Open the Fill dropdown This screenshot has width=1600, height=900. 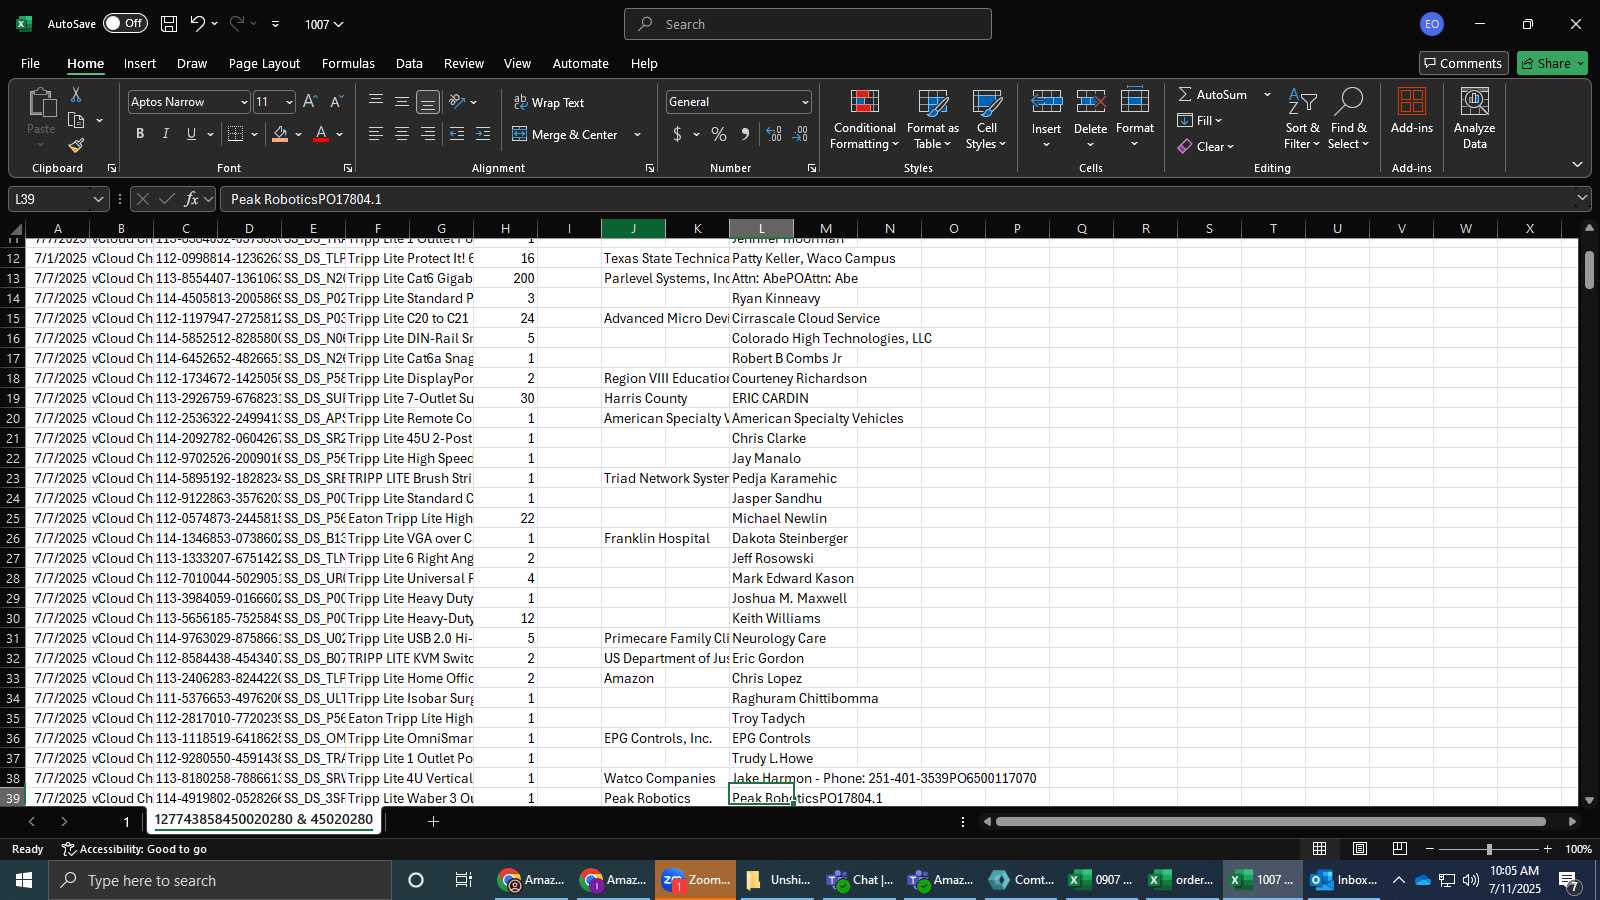pyautogui.click(x=1199, y=120)
